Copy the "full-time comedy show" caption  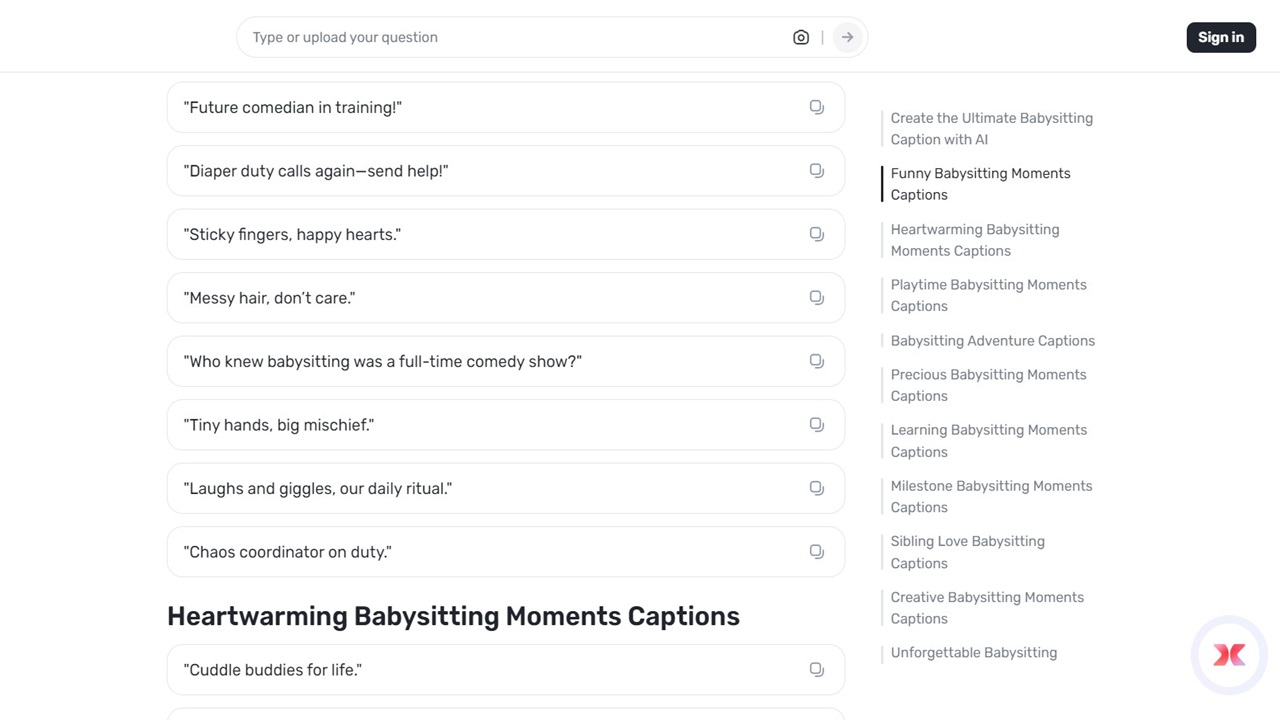click(816, 361)
